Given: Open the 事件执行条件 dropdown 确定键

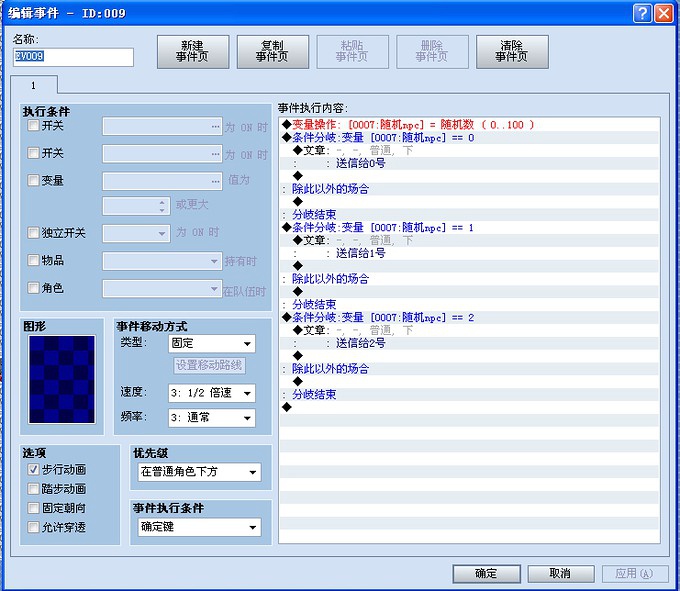Looking at the screenshot, I should tap(199, 527).
